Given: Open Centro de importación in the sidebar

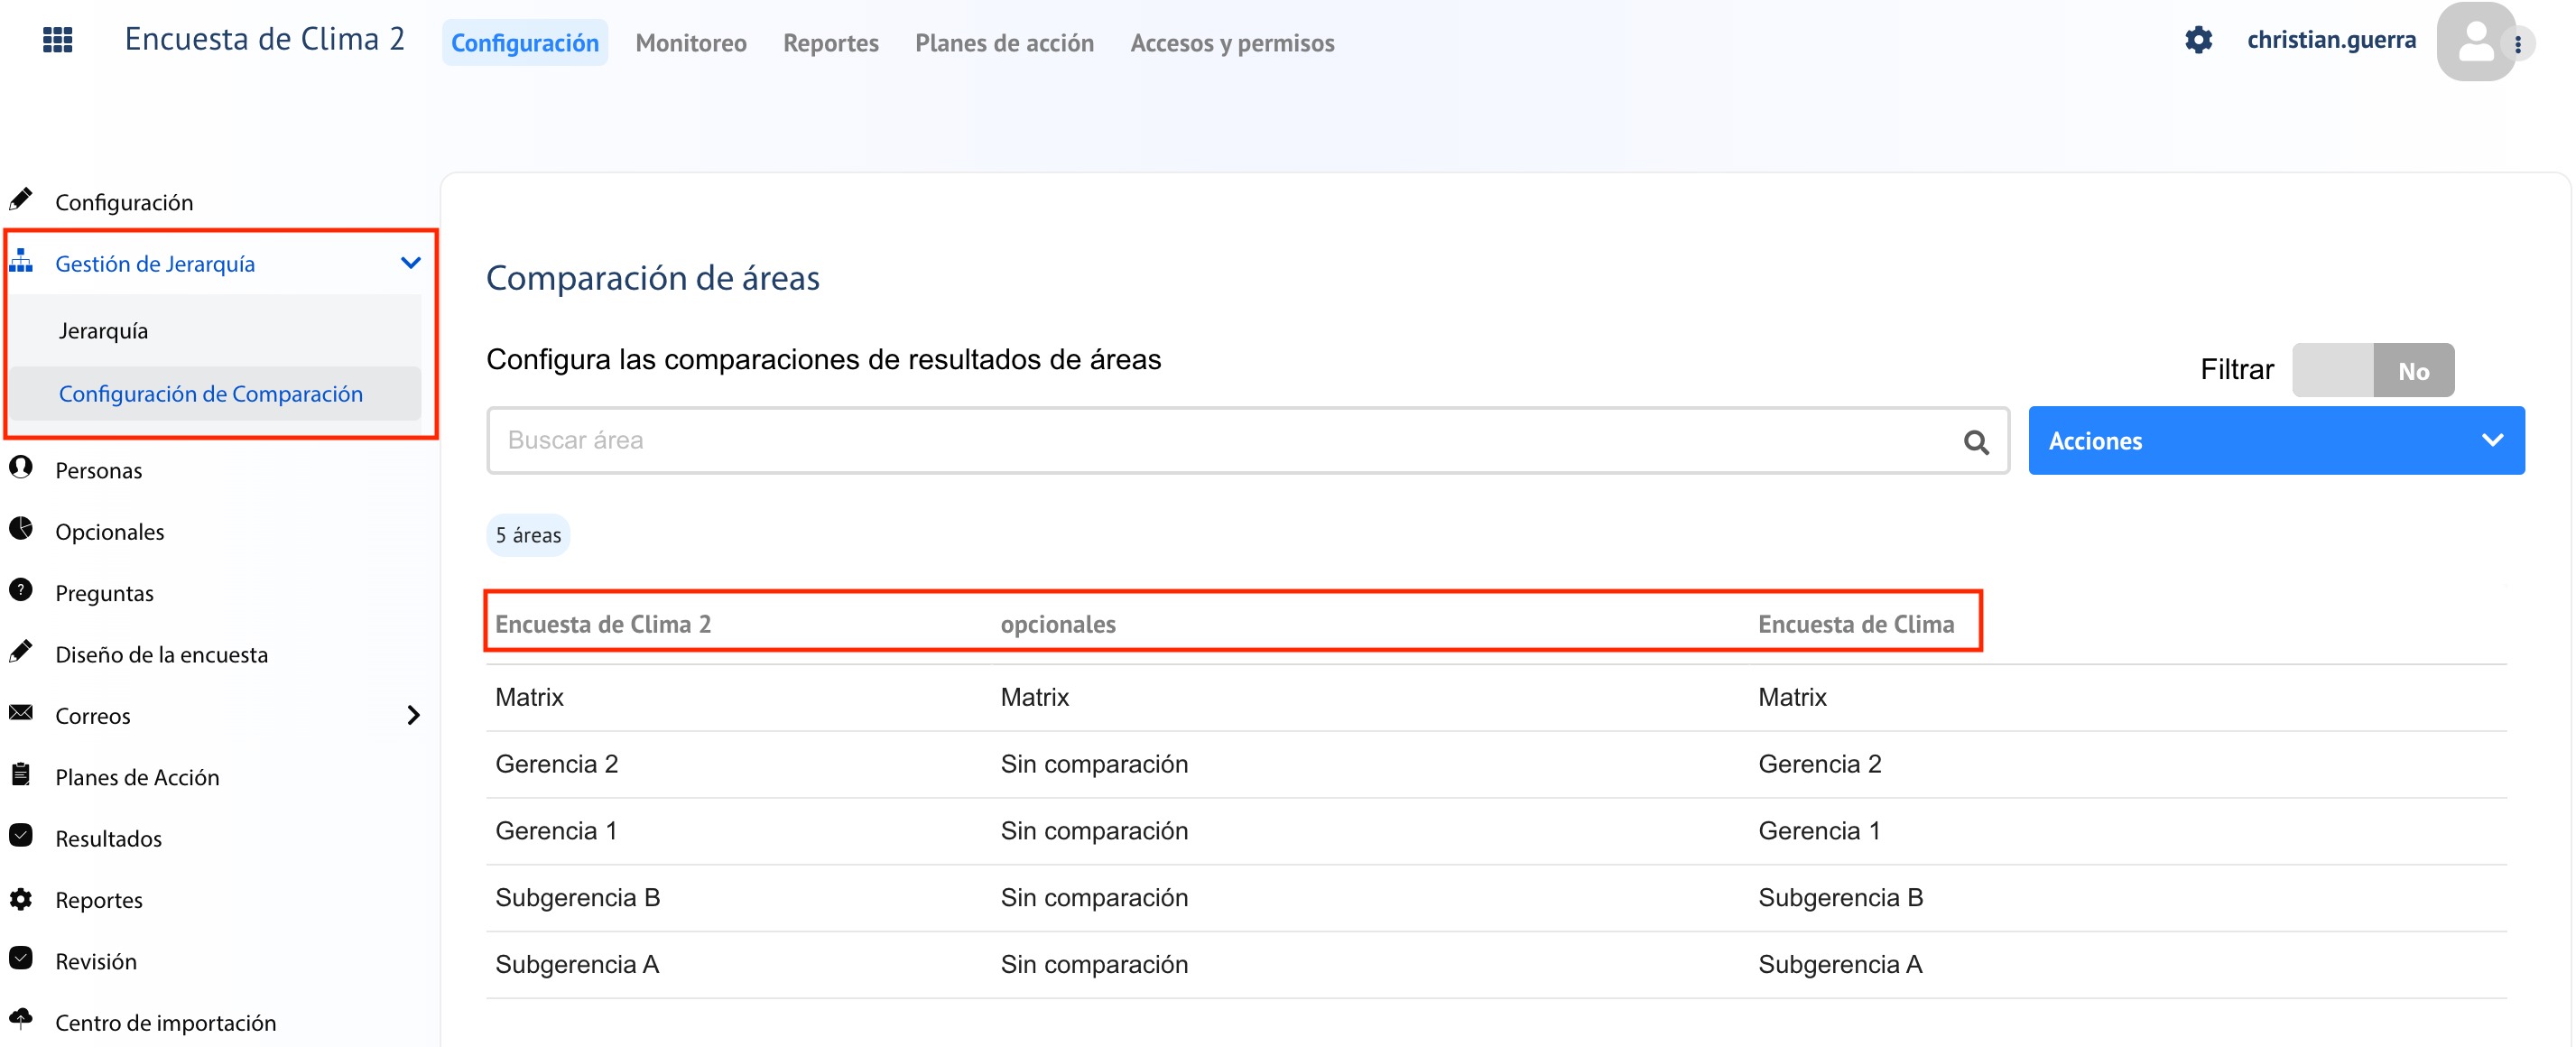Looking at the screenshot, I should [x=165, y=1022].
